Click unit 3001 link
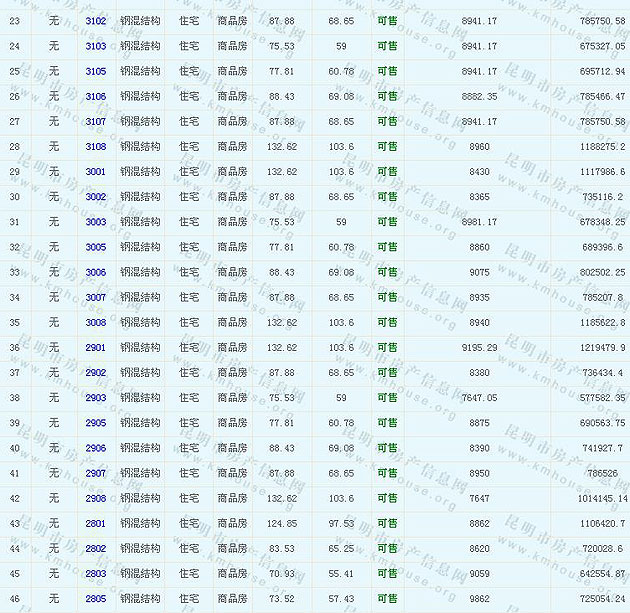 pos(96,171)
